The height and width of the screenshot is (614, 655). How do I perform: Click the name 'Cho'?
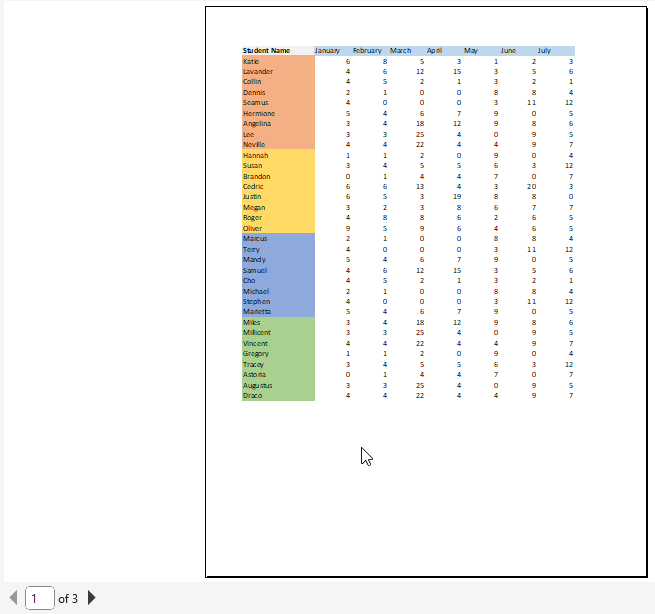249,280
